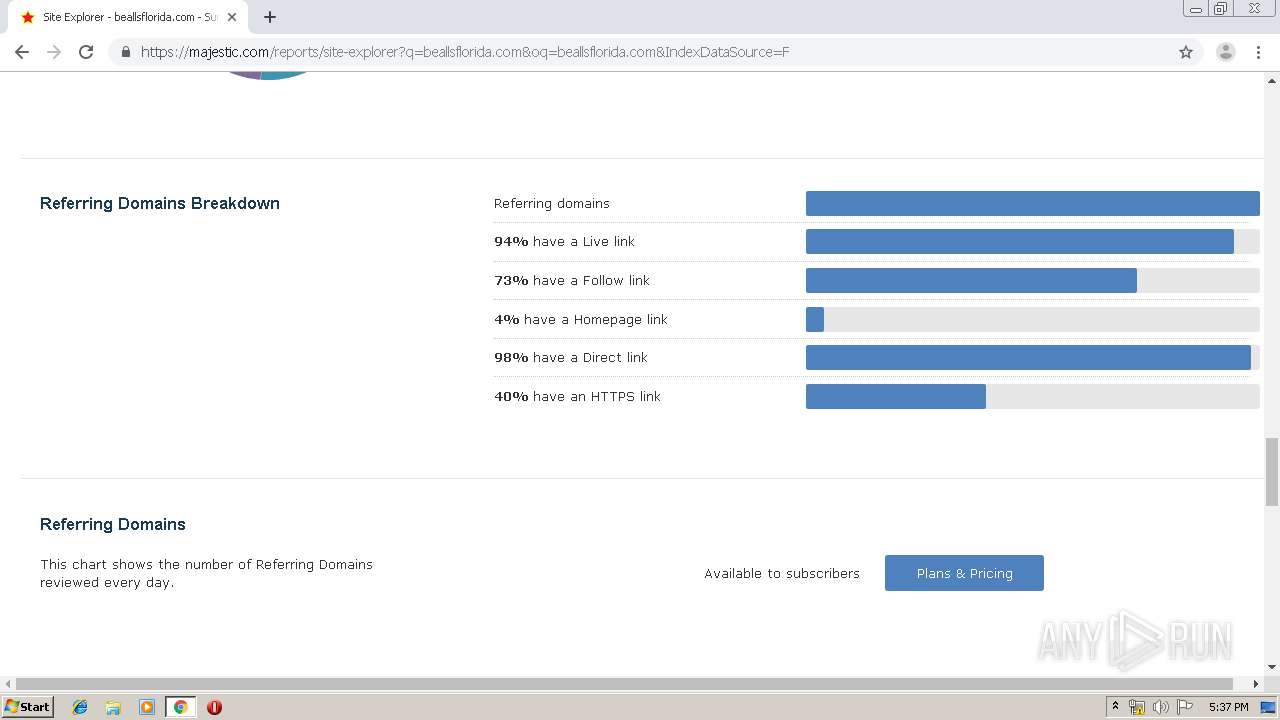Viewport: 1280px width, 720px height.
Task: Select '40% have an HTTPS link' text
Action: coord(577,396)
